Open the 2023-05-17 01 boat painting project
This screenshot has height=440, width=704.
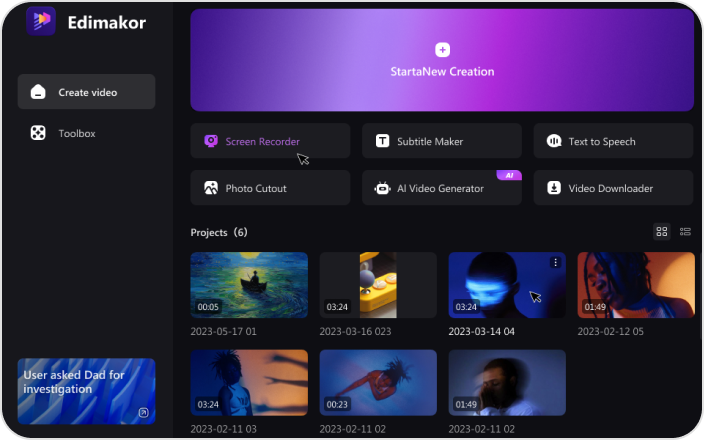[x=249, y=284]
